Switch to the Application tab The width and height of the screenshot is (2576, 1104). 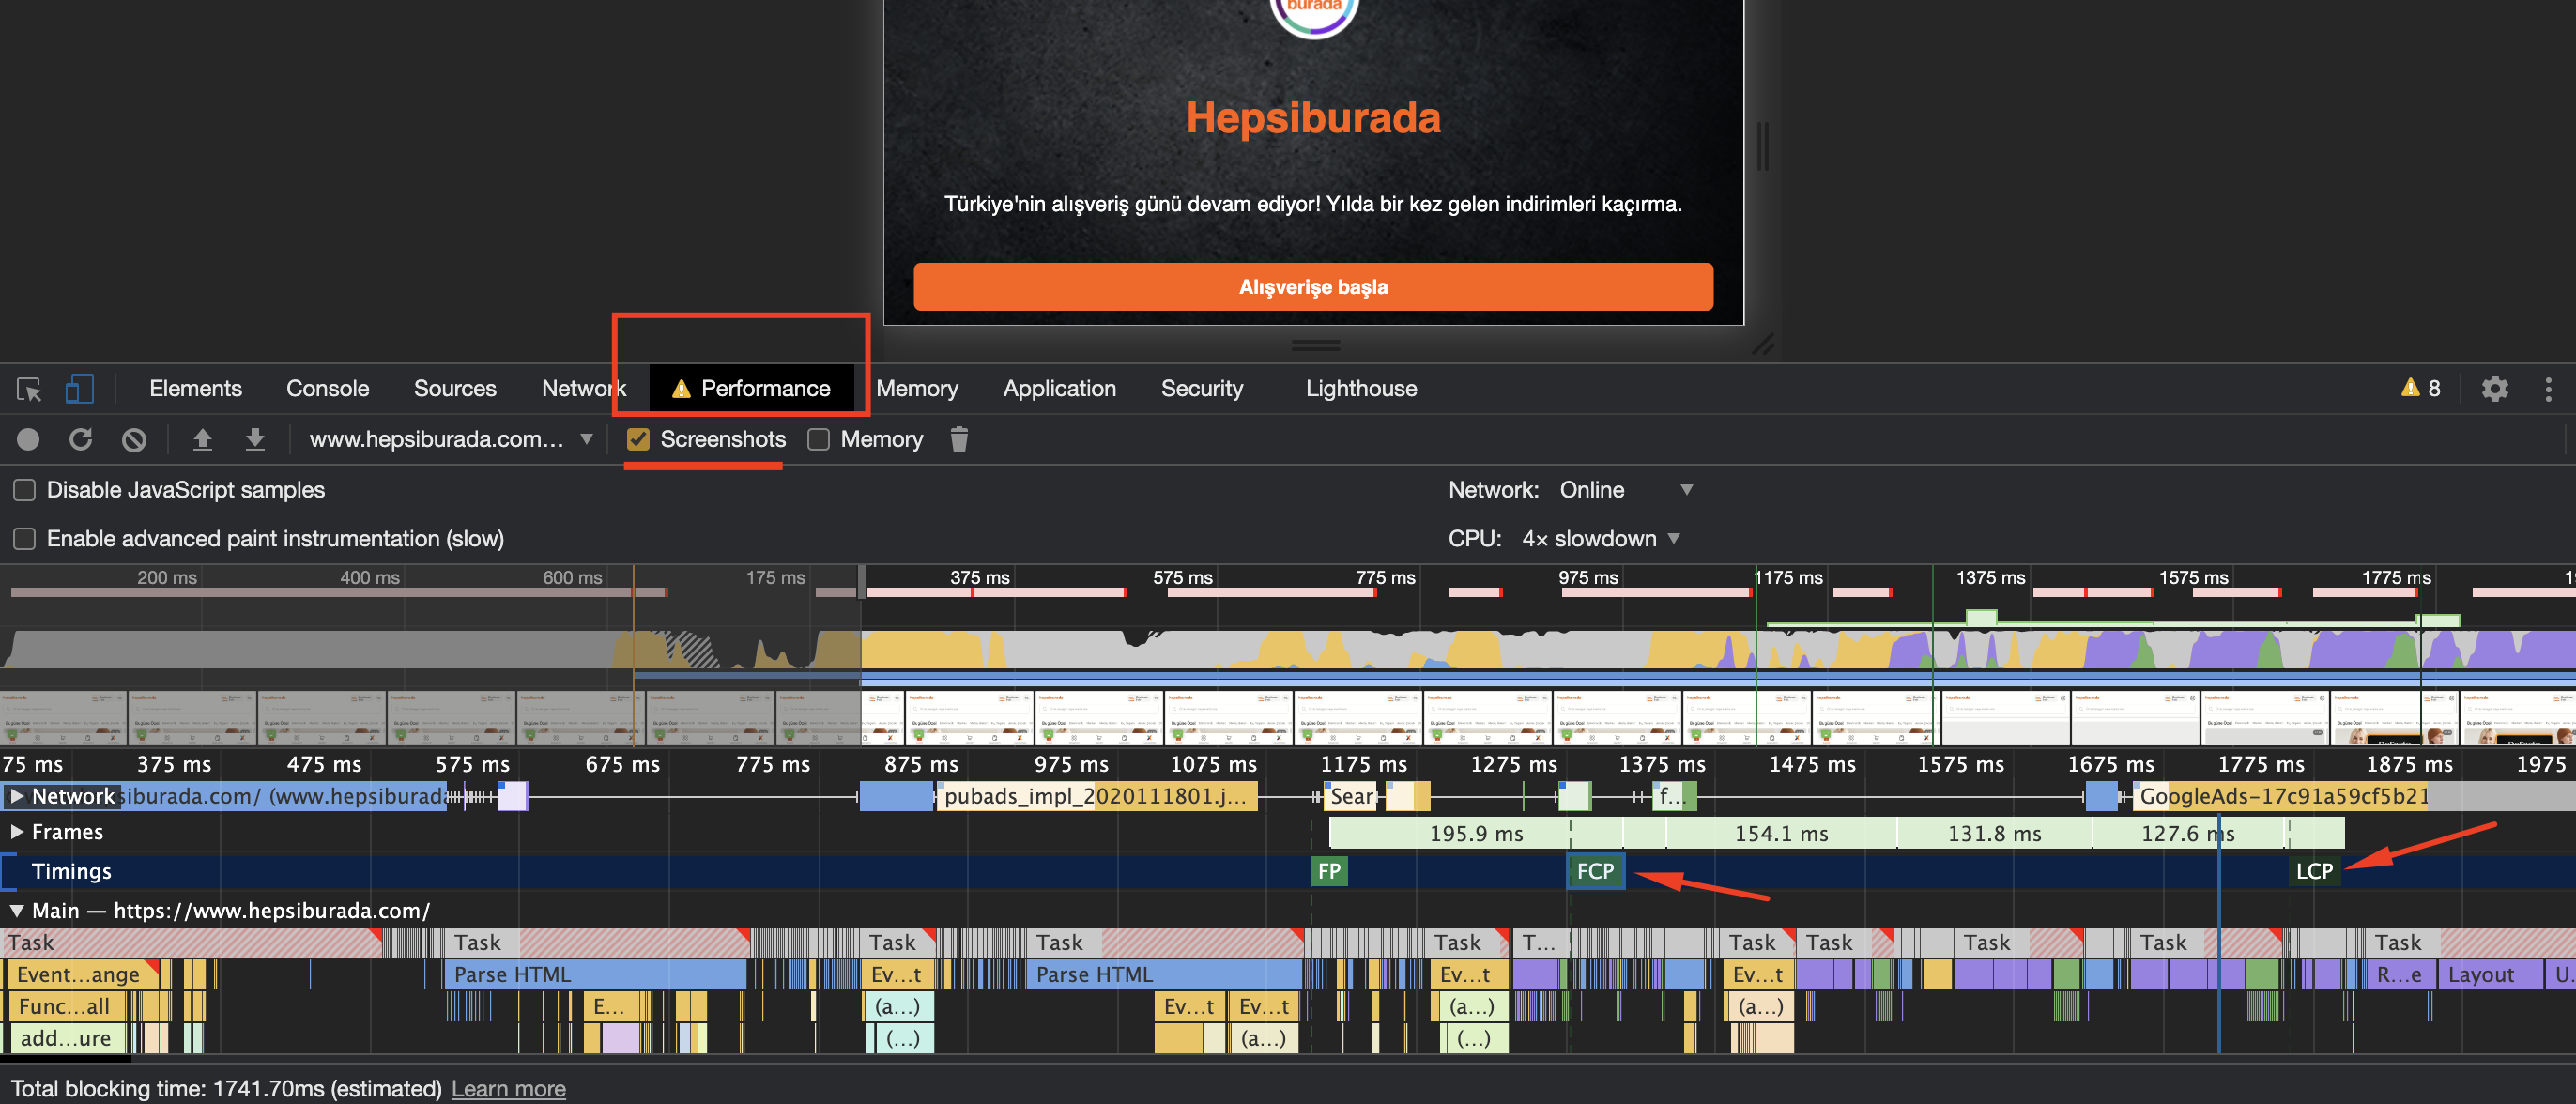pyautogui.click(x=1059, y=389)
